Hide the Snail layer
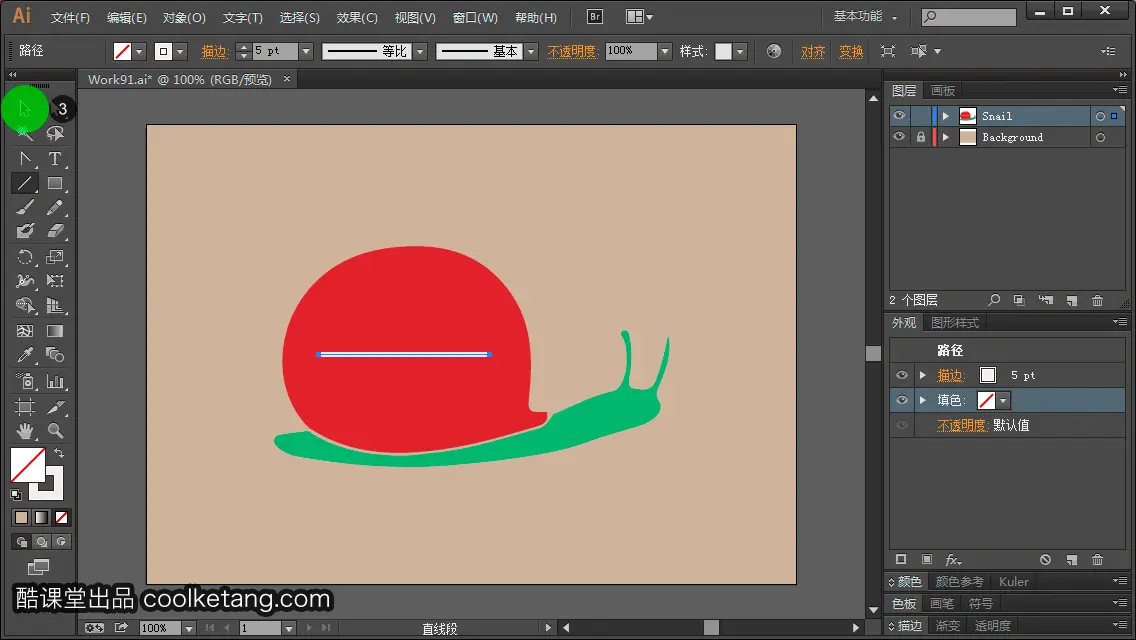 tap(899, 116)
